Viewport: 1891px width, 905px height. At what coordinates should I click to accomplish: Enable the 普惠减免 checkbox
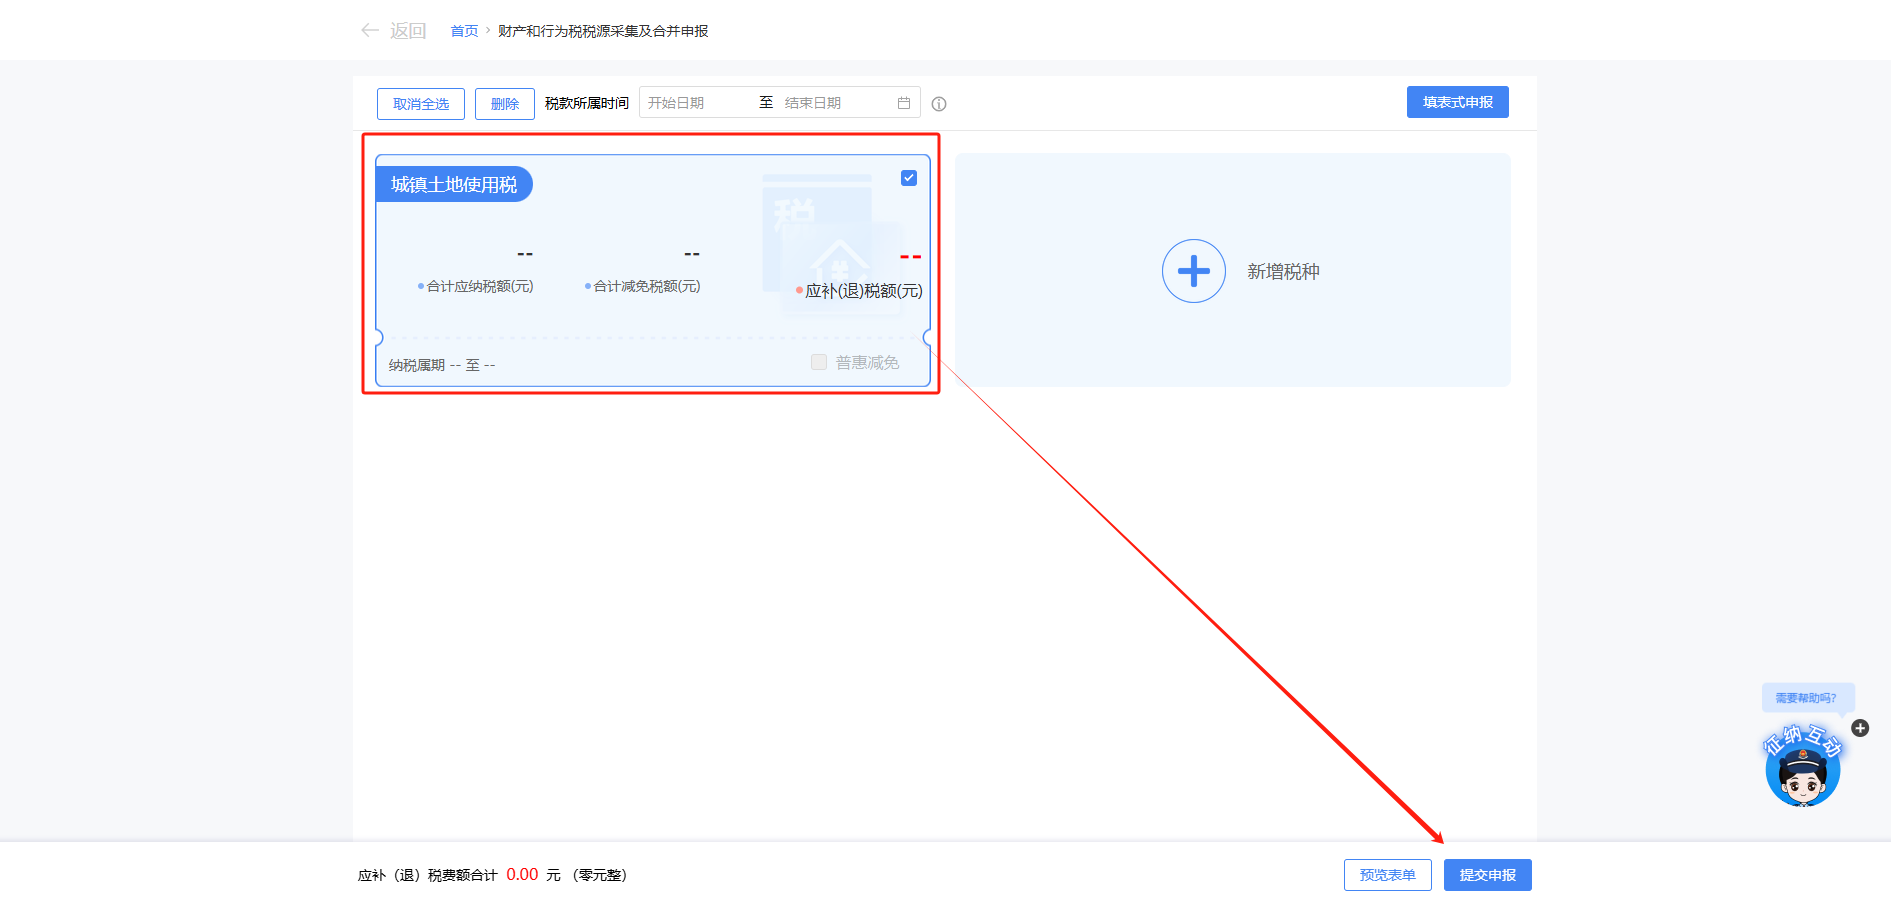pyautogui.click(x=817, y=362)
